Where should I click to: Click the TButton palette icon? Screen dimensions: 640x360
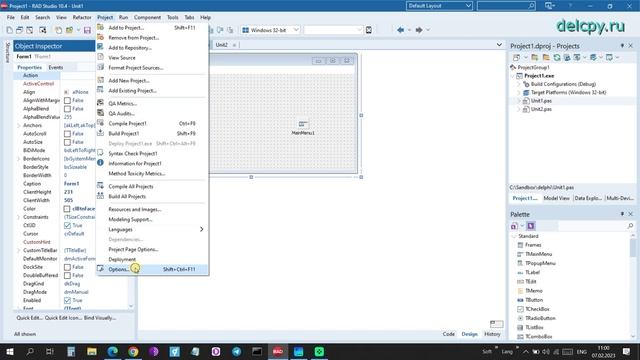pos(520,300)
